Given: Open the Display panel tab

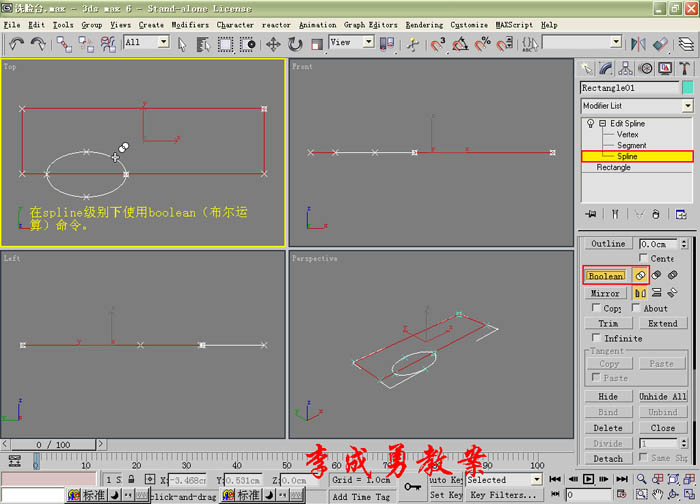Looking at the screenshot, I should (x=665, y=68).
